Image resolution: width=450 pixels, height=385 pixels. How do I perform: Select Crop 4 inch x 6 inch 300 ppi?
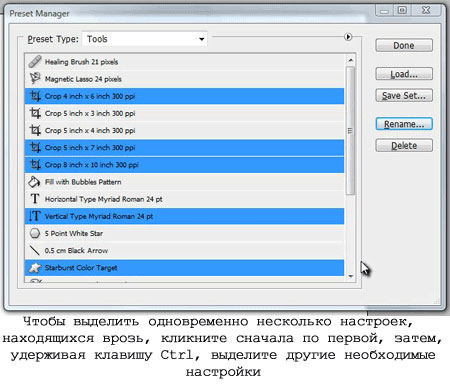[184, 96]
